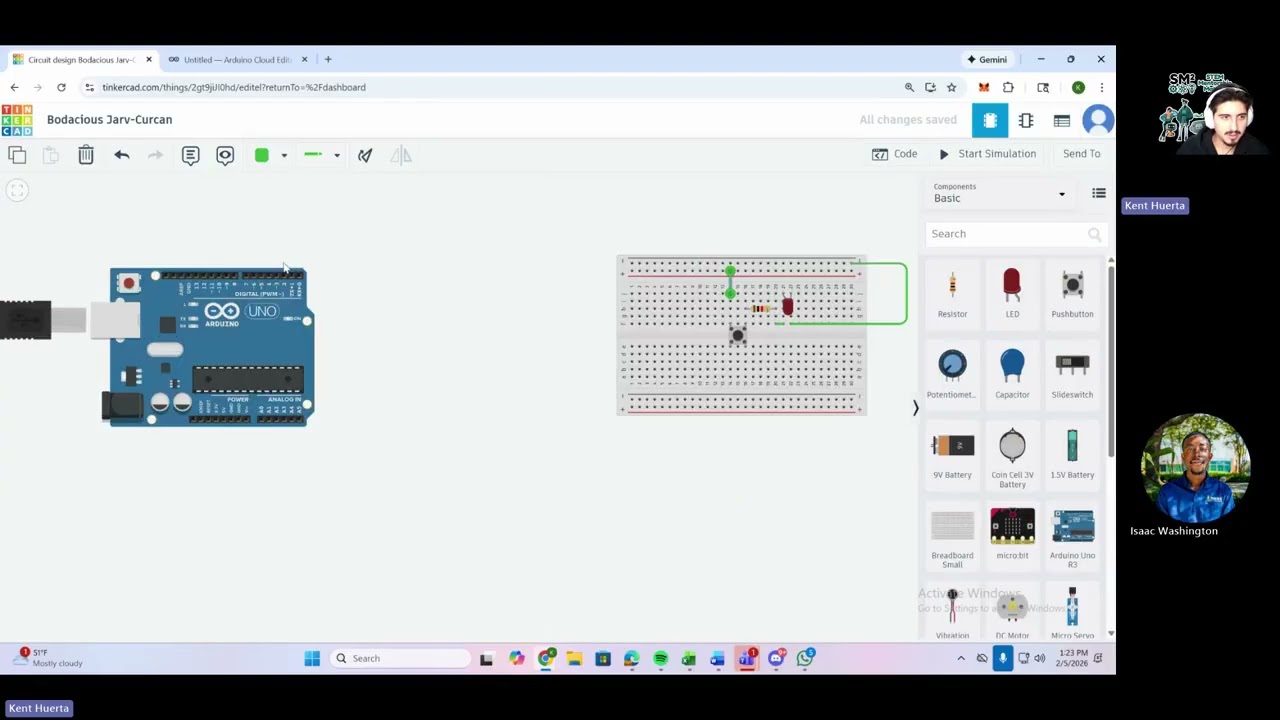The width and height of the screenshot is (1280, 720).
Task: Open the Code editor panel
Action: 895,154
